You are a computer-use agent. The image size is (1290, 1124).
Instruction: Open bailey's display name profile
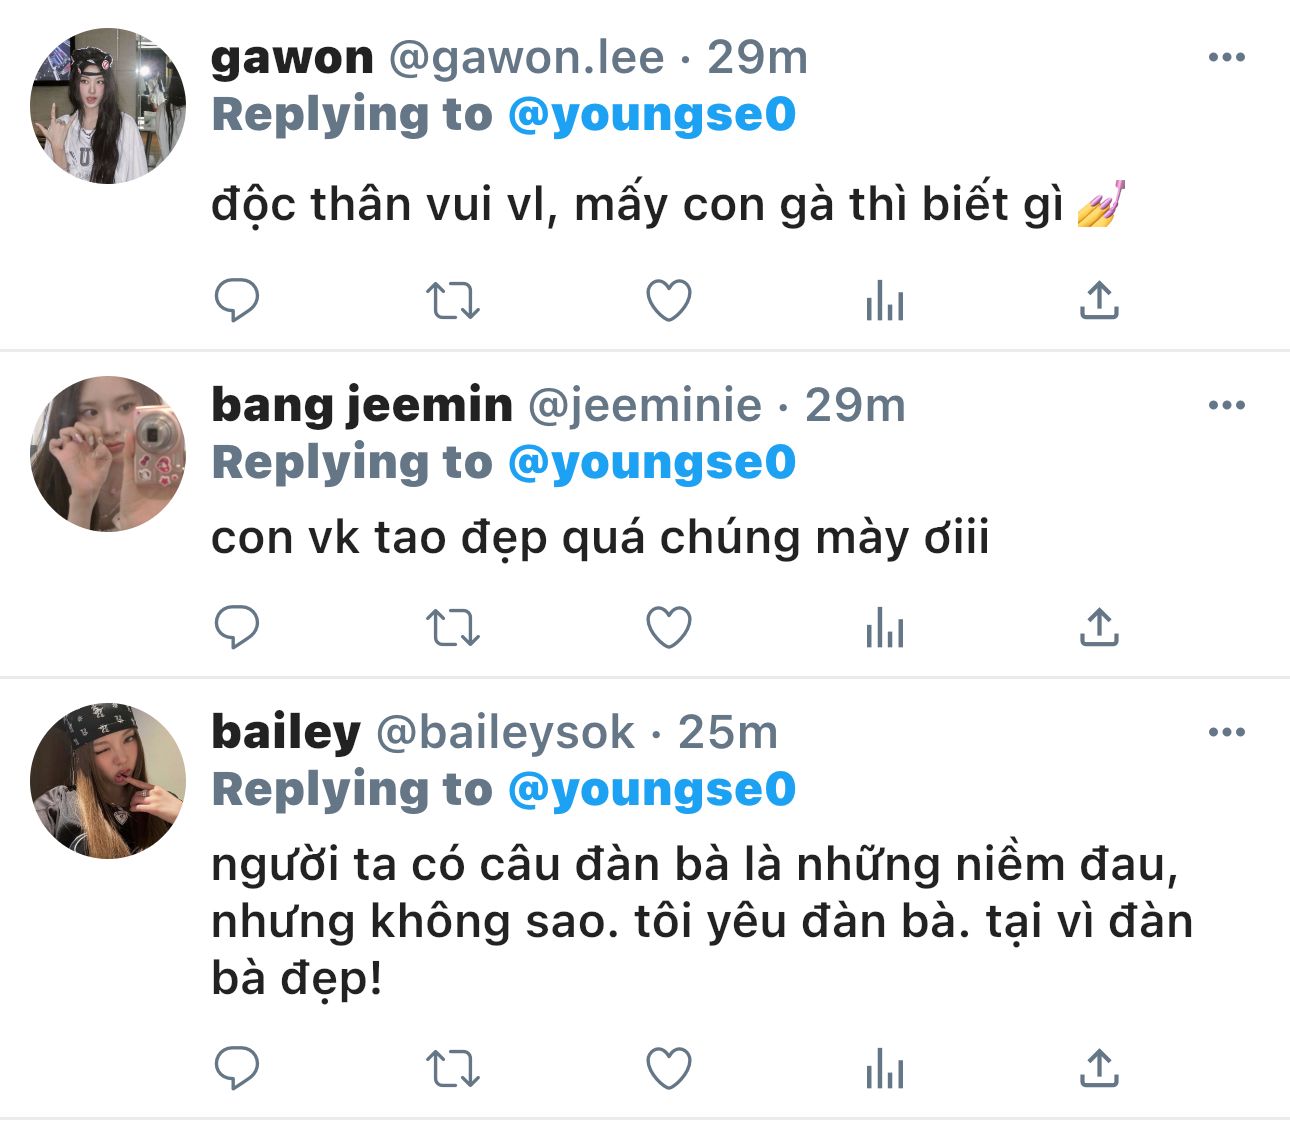tap(286, 732)
